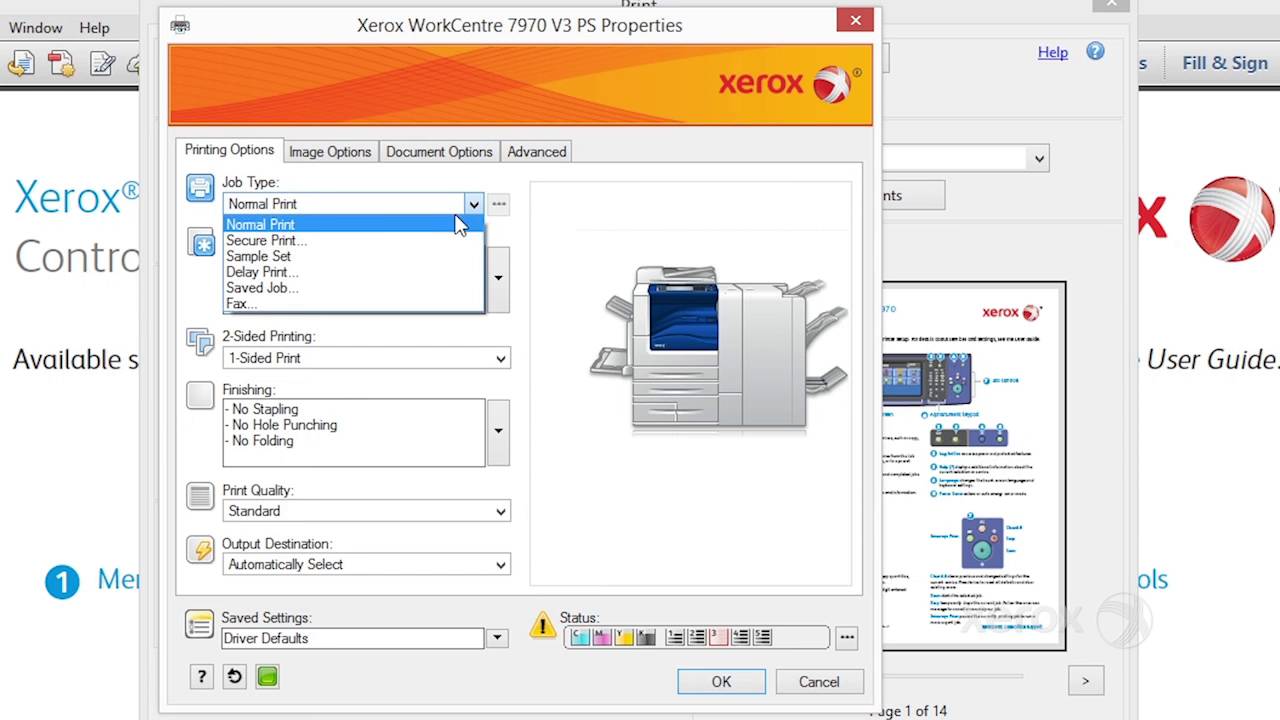
Task: Click the Output Destination lightning icon
Action: coord(200,549)
